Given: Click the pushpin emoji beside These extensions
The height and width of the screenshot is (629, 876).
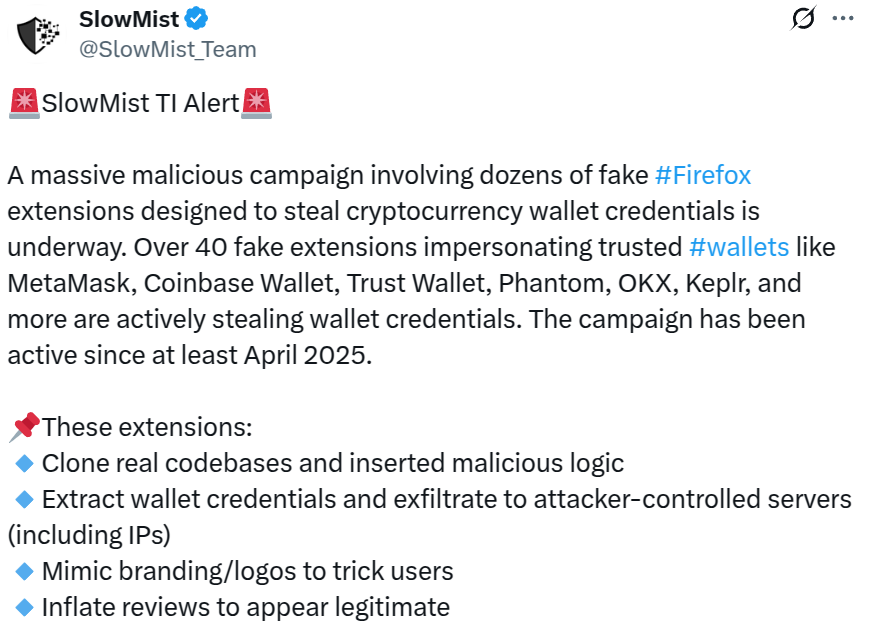Looking at the screenshot, I should point(24,427).
